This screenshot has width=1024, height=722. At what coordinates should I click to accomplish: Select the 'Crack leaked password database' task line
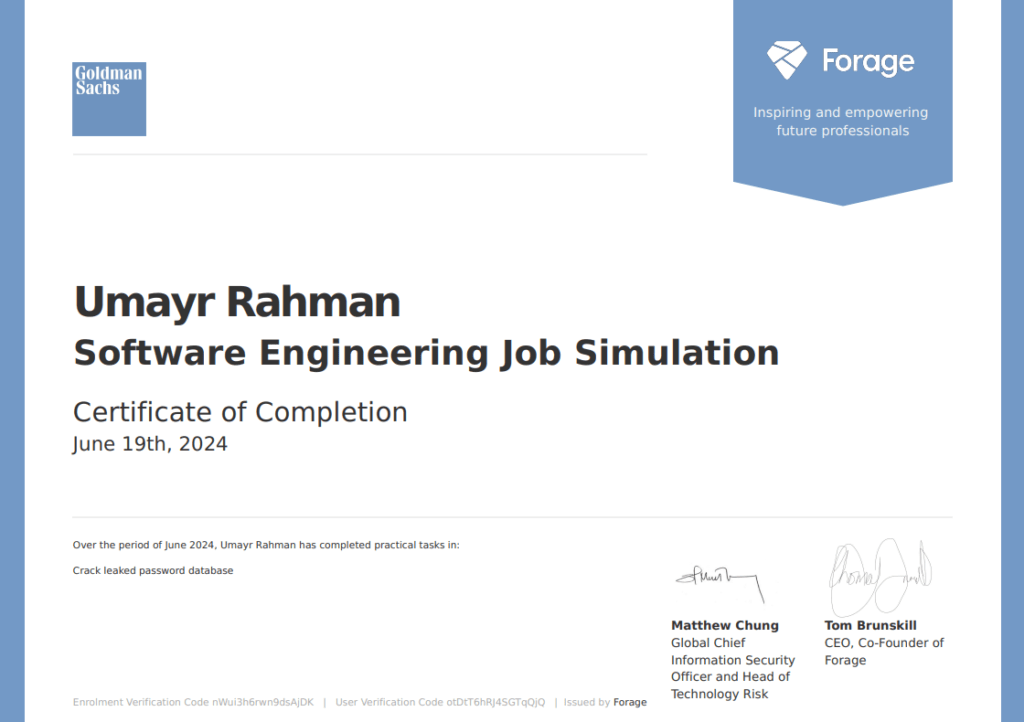pyautogui.click(x=153, y=571)
